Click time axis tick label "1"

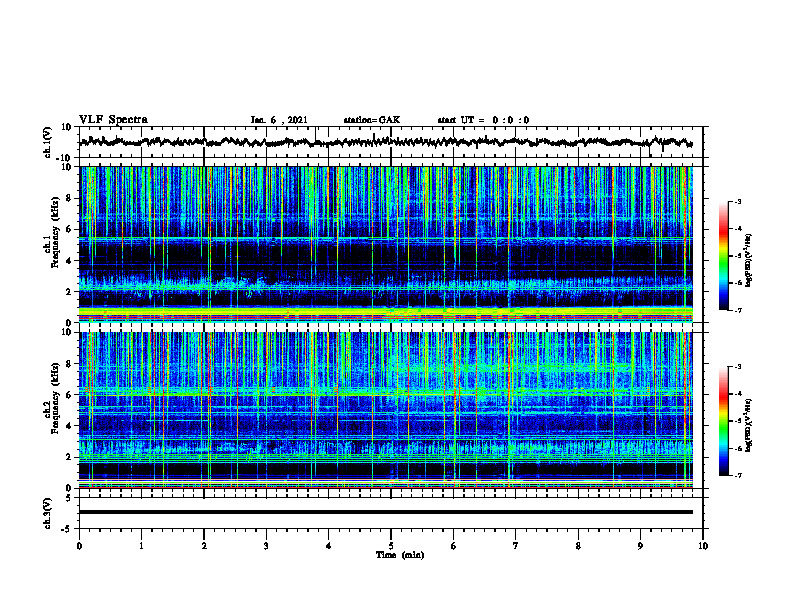[141, 546]
